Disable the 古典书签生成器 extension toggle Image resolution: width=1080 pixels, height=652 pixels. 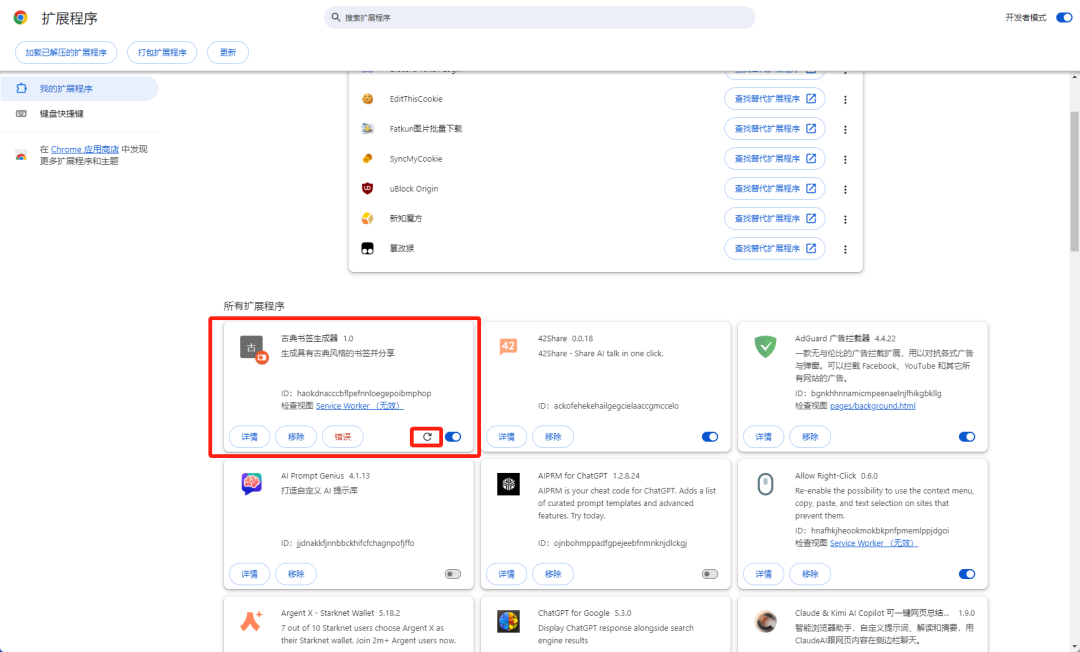pyautogui.click(x=453, y=437)
